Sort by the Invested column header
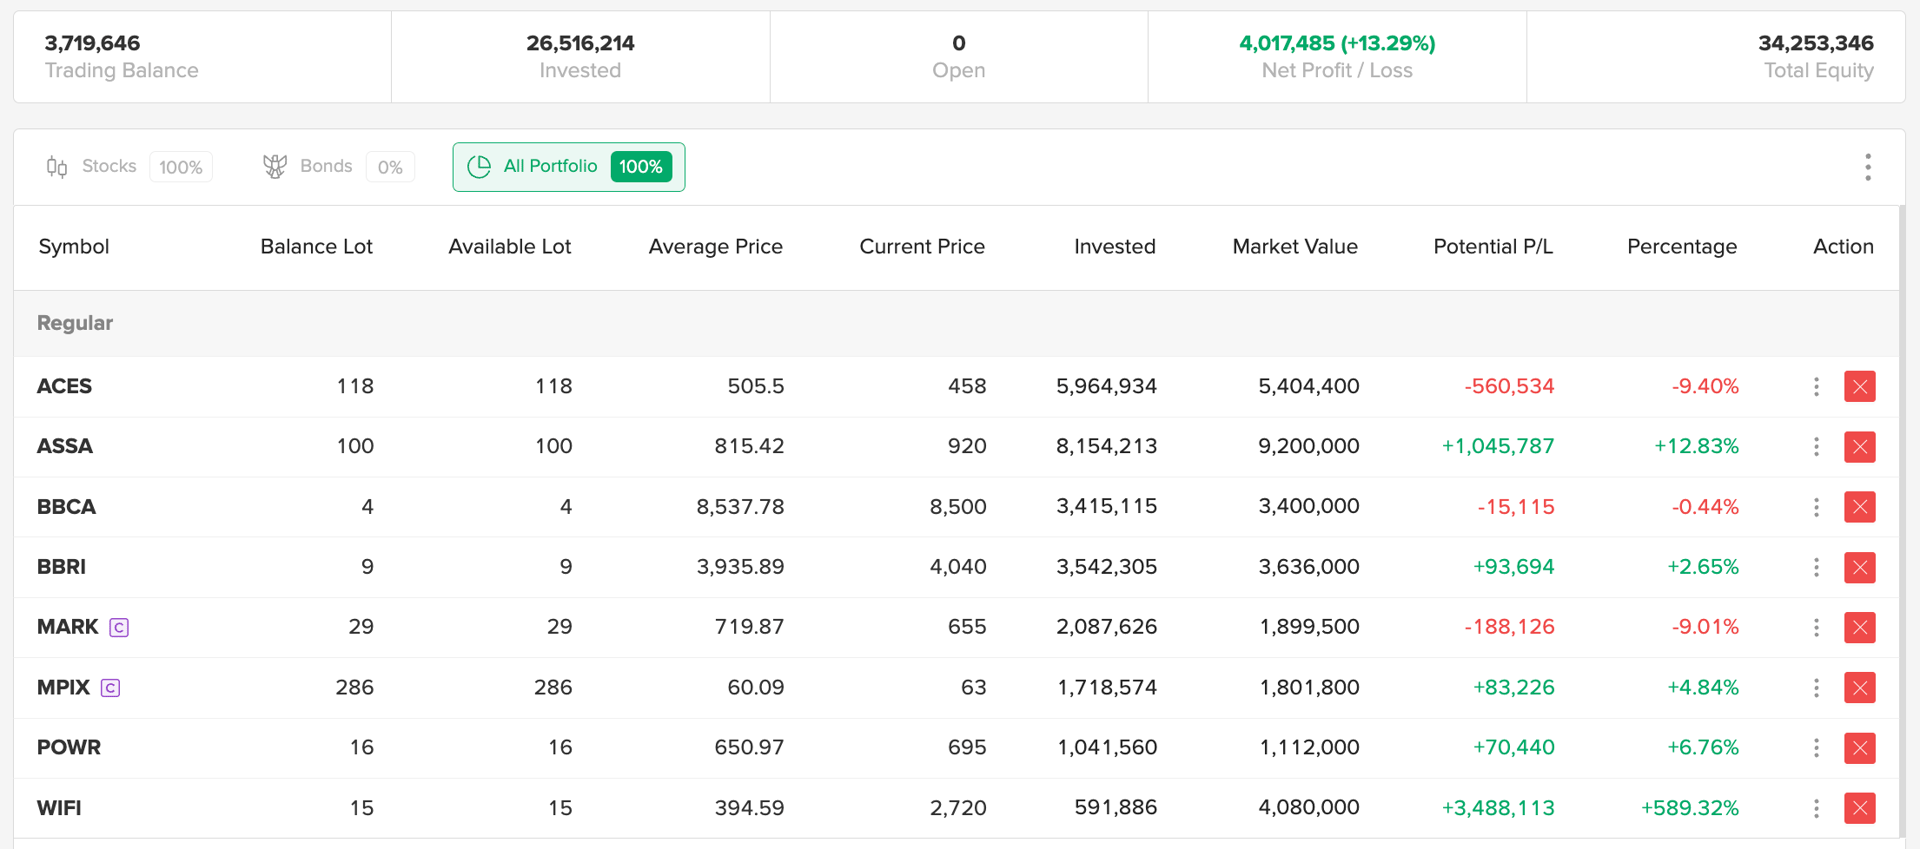Viewport: 1920px width, 849px height. (1115, 247)
